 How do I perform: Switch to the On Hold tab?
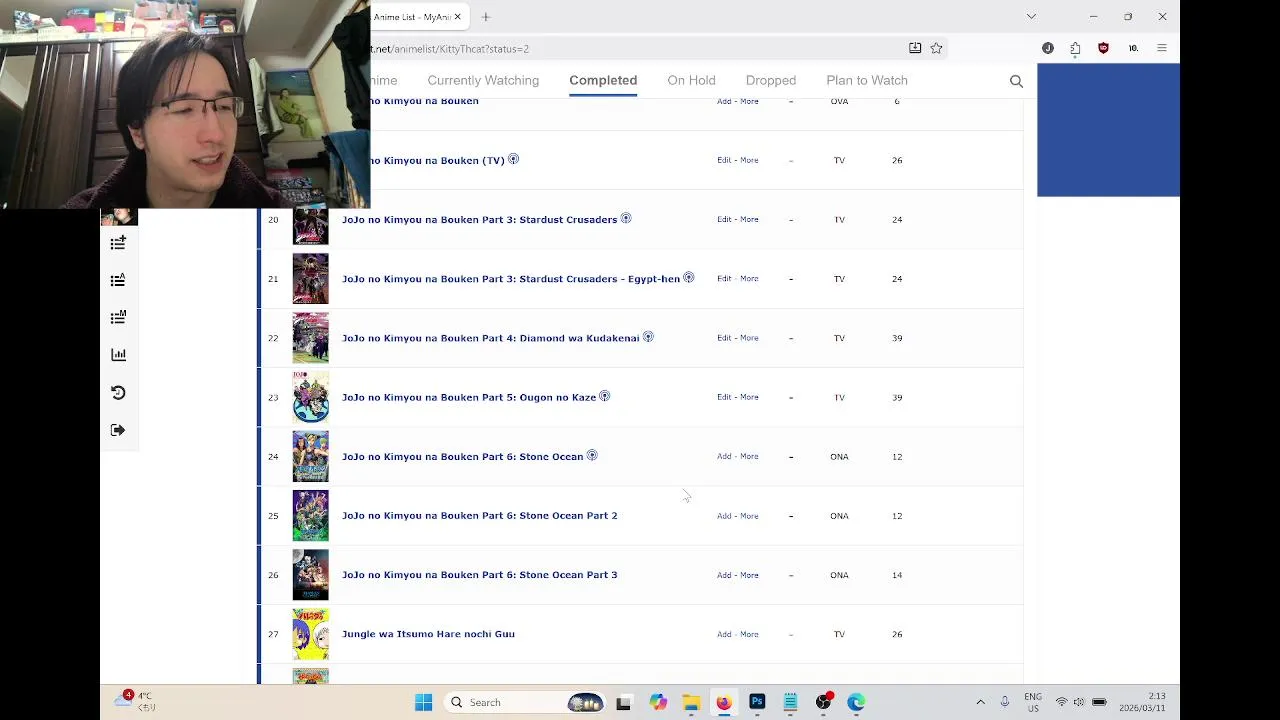[x=691, y=80]
